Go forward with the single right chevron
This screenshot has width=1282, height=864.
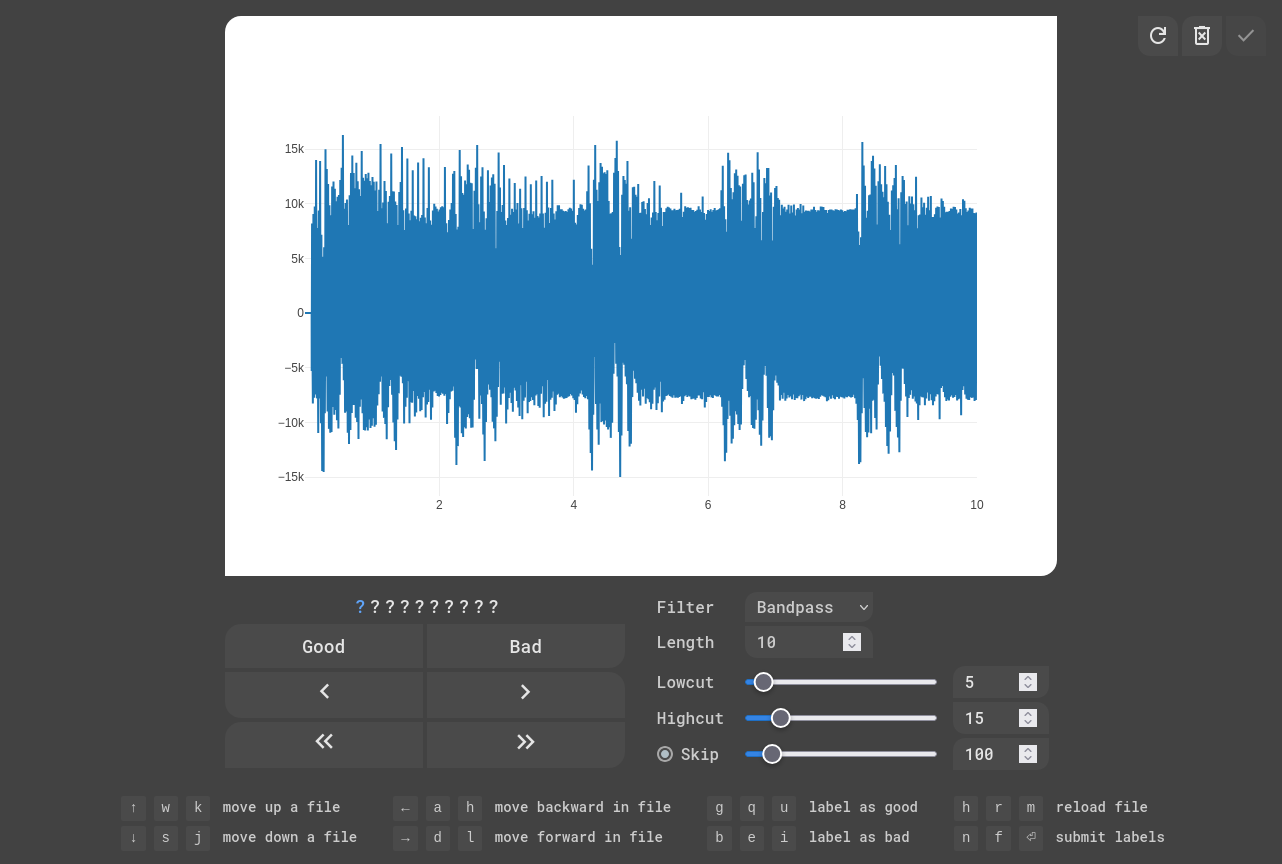(x=525, y=692)
